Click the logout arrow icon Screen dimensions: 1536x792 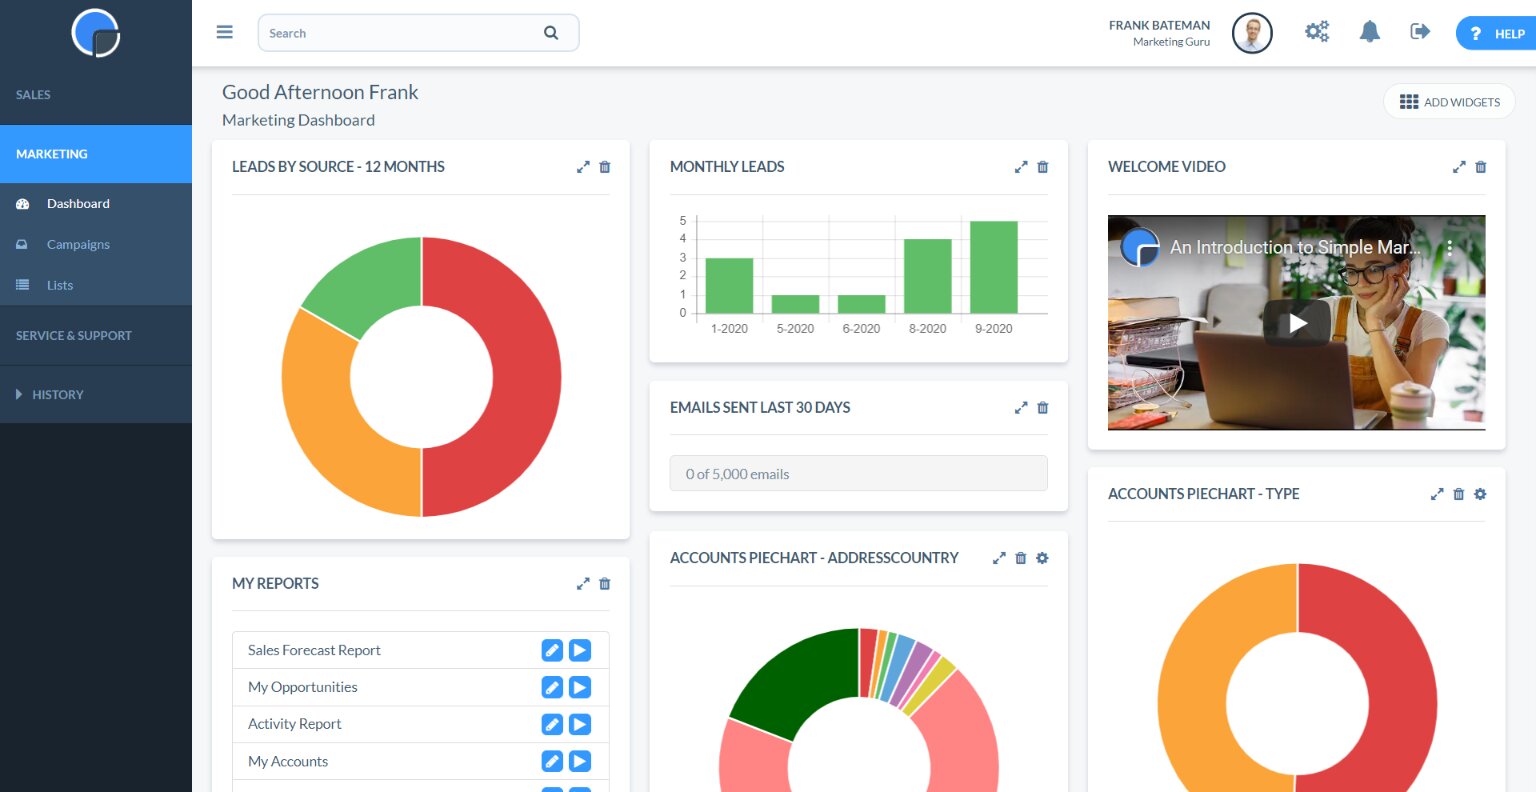[1420, 32]
